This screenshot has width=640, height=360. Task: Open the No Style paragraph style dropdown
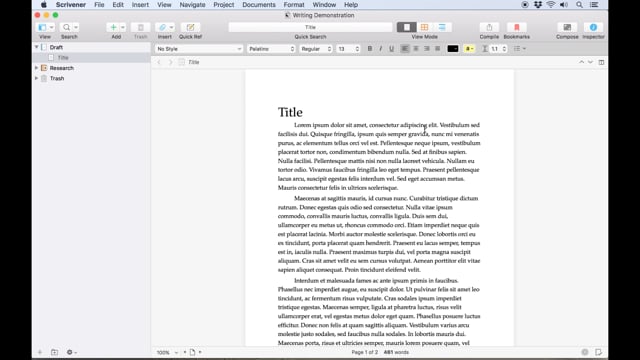click(198, 49)
